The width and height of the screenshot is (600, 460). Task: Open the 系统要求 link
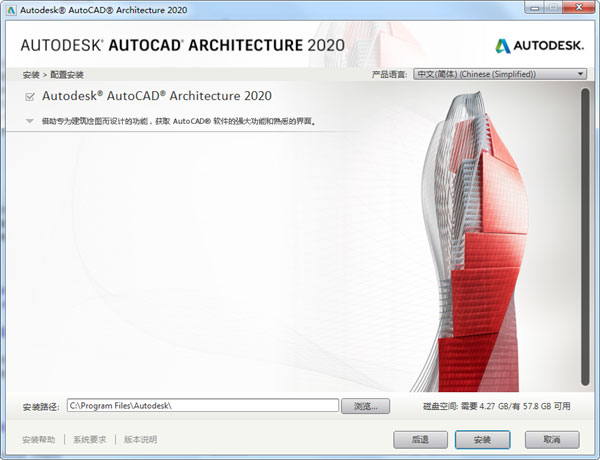coord(92,439)
